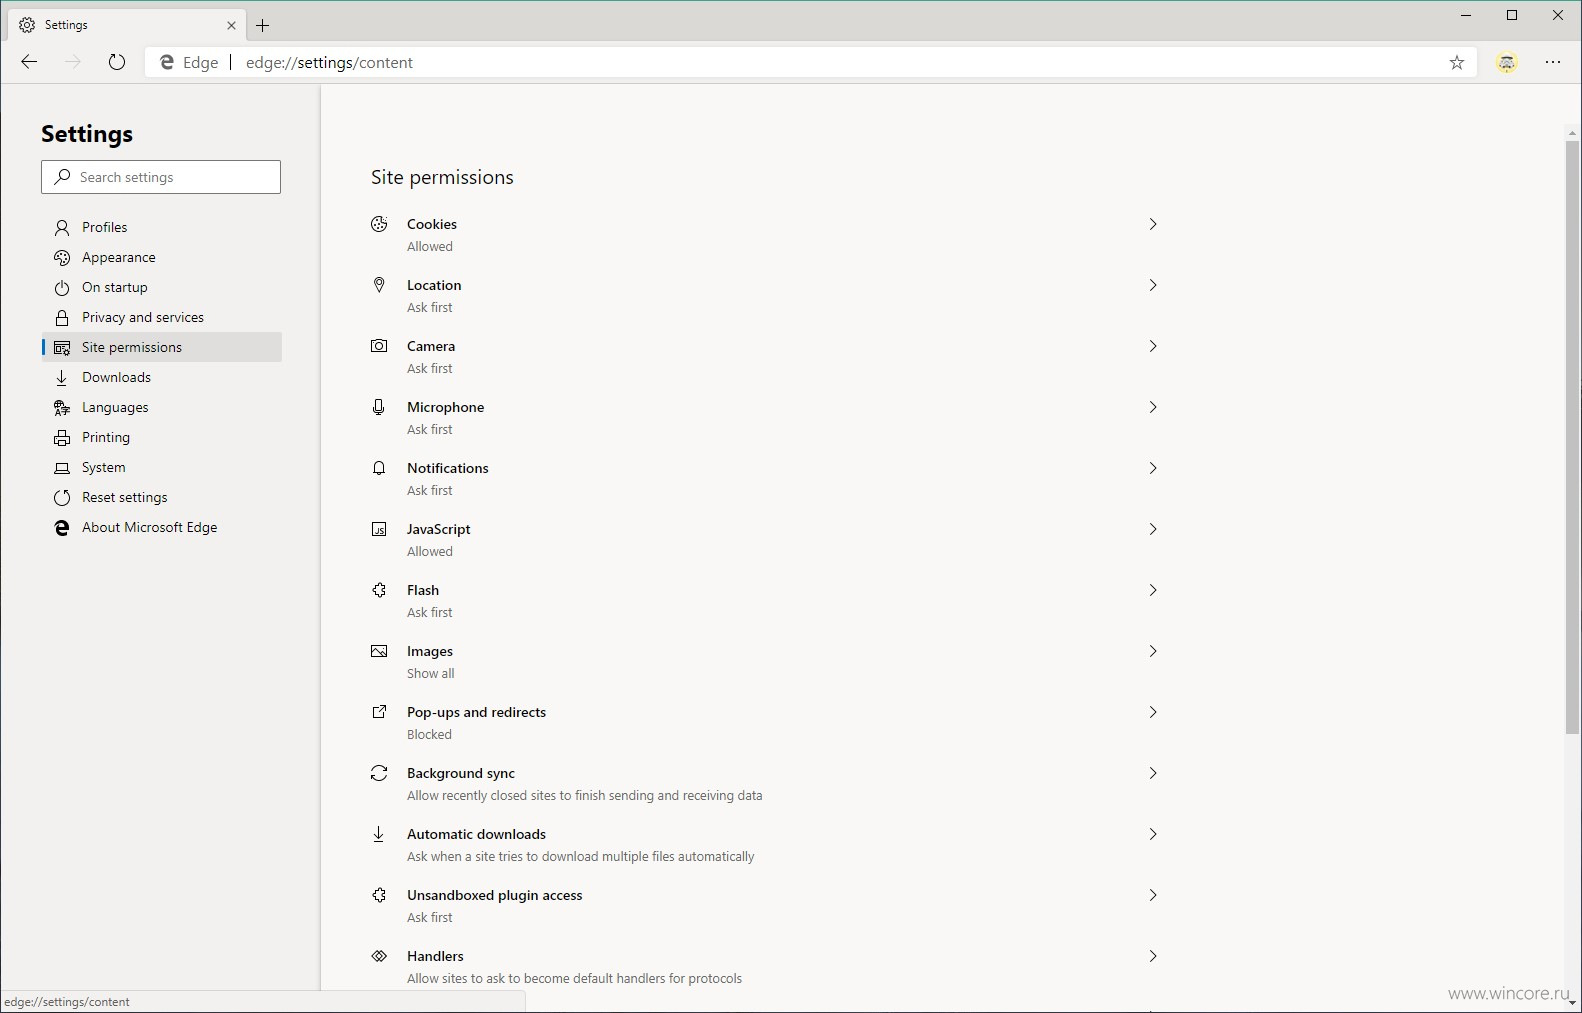
Task: Click the Microphone permission icon
Action: point(379,407)
